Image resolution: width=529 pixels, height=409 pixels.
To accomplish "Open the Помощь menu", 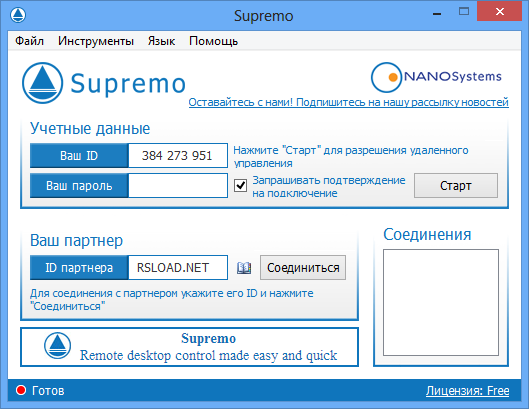I will 213,41.
